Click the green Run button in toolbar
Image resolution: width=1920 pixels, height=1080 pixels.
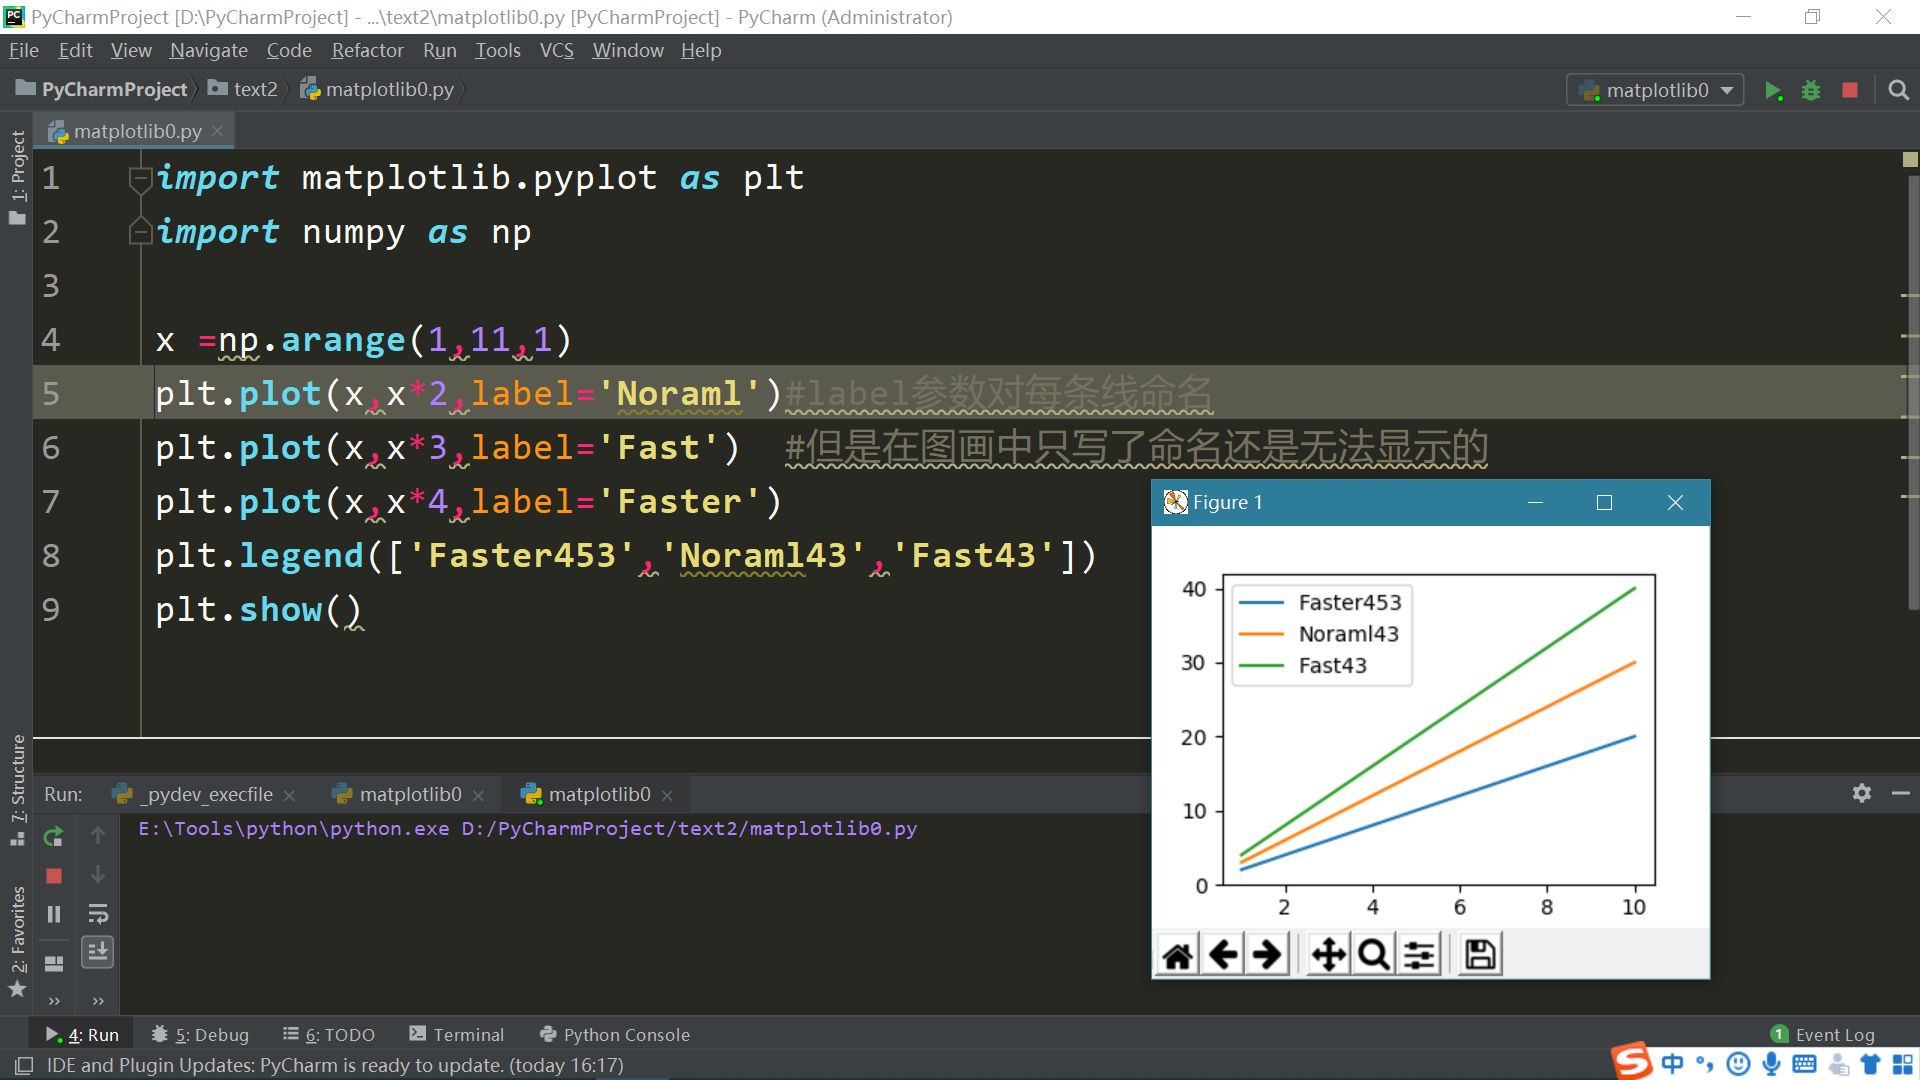coord(1773,91)
